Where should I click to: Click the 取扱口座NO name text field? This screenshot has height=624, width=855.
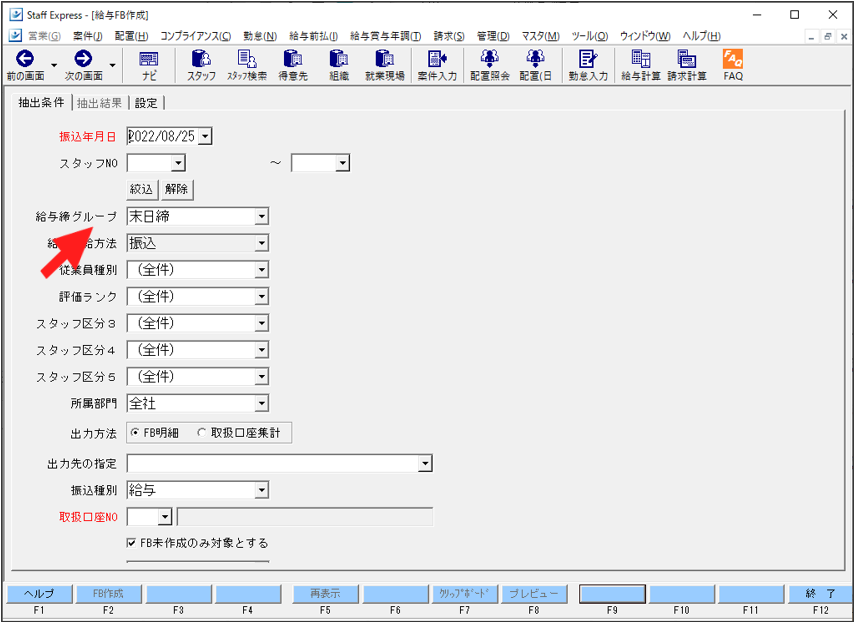305,517
